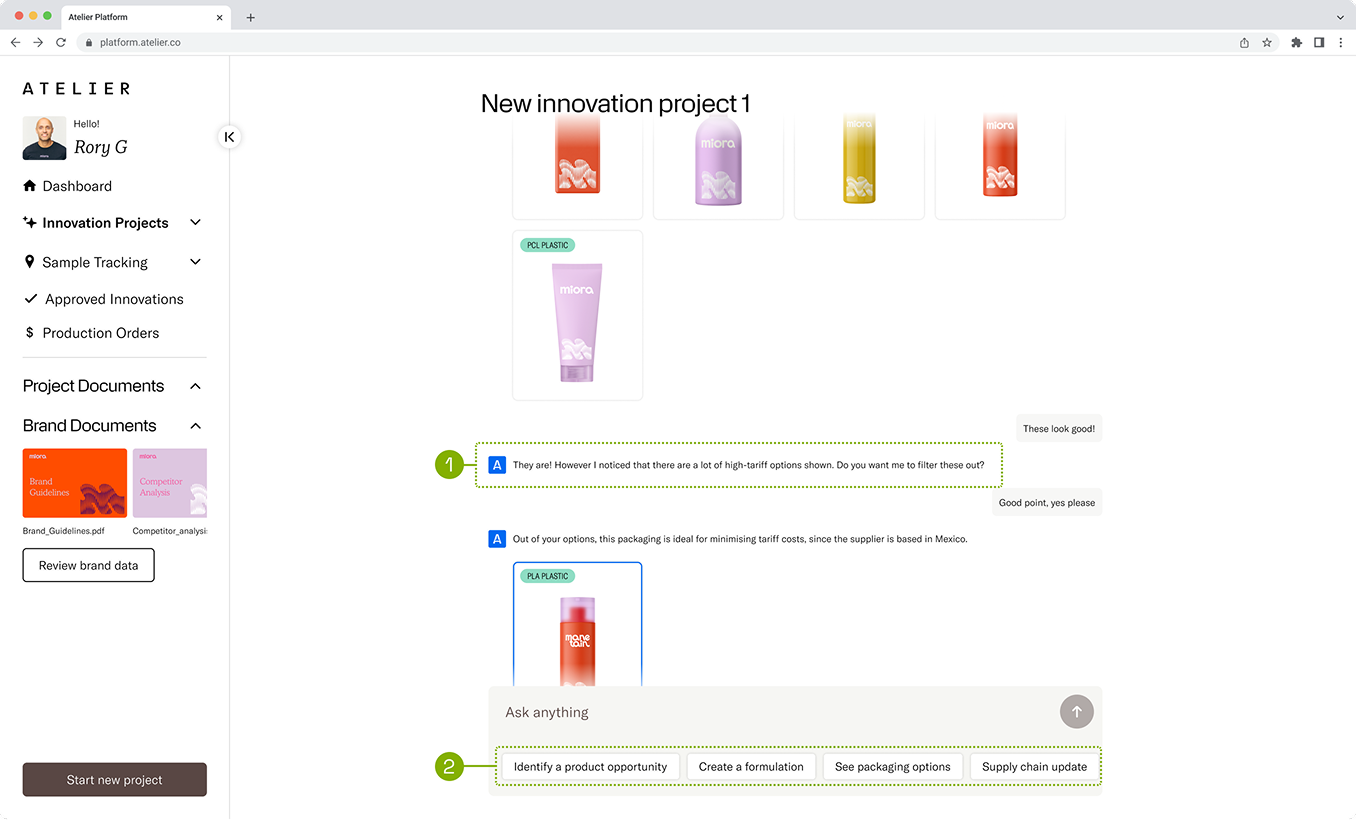The image size is (1356, 820).
Task: Click the share icon in the address bar
Action: (x=1243, y=42)
